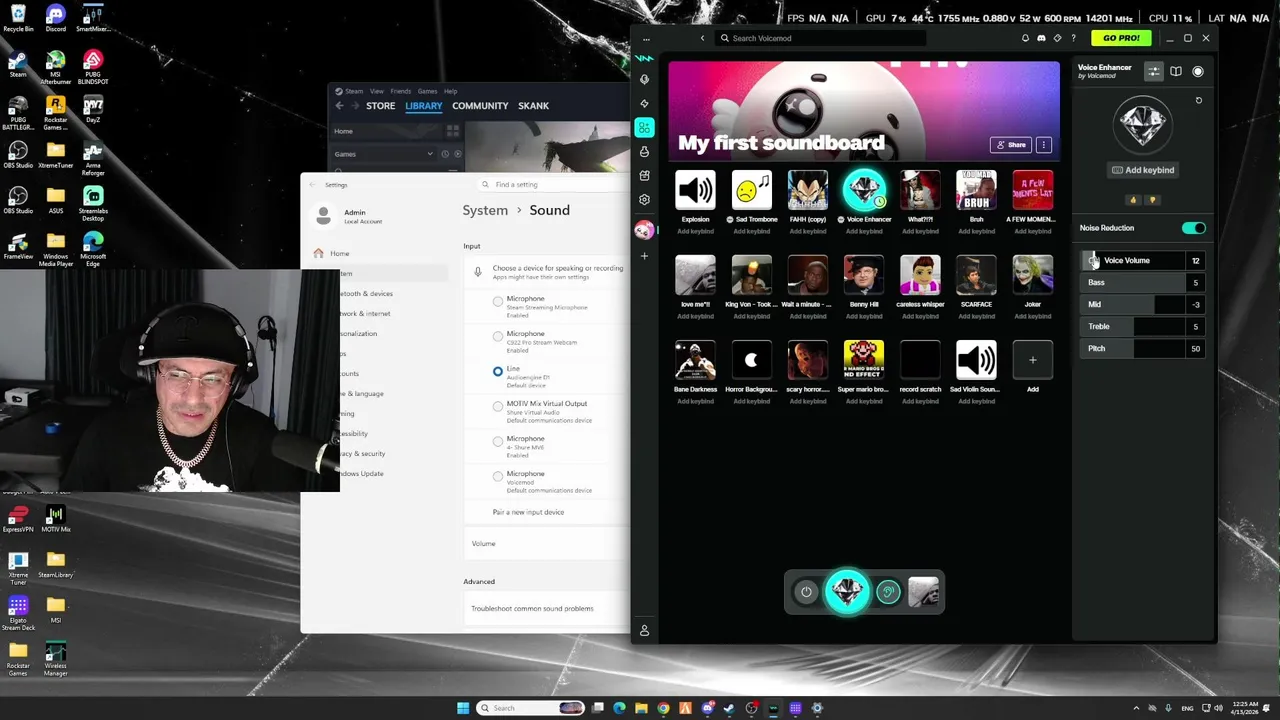Image resolution: width=1280 pixels, height=720 pixels.
Task: Open Windows Start menu
Action: pos(463,708)
